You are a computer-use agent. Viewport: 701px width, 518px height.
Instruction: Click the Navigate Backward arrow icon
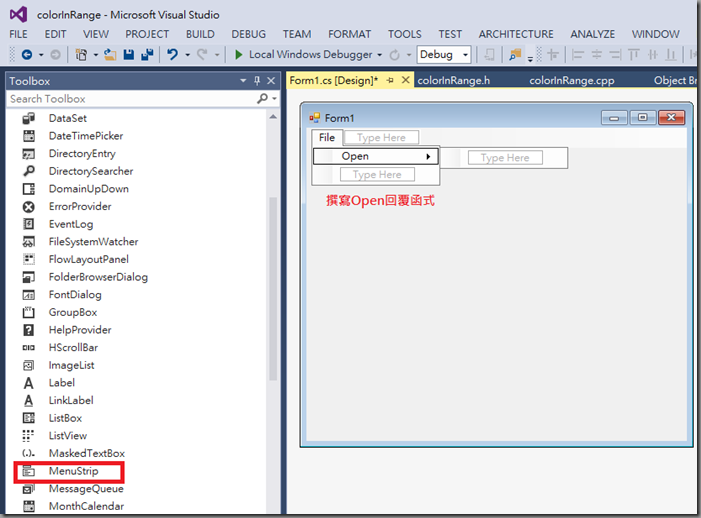27,55
